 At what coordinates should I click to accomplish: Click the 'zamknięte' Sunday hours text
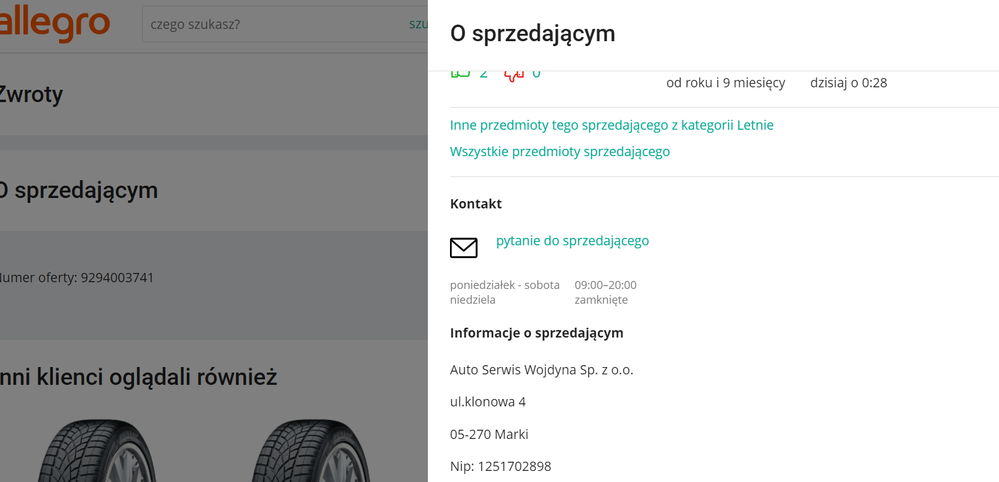(601, 300)
